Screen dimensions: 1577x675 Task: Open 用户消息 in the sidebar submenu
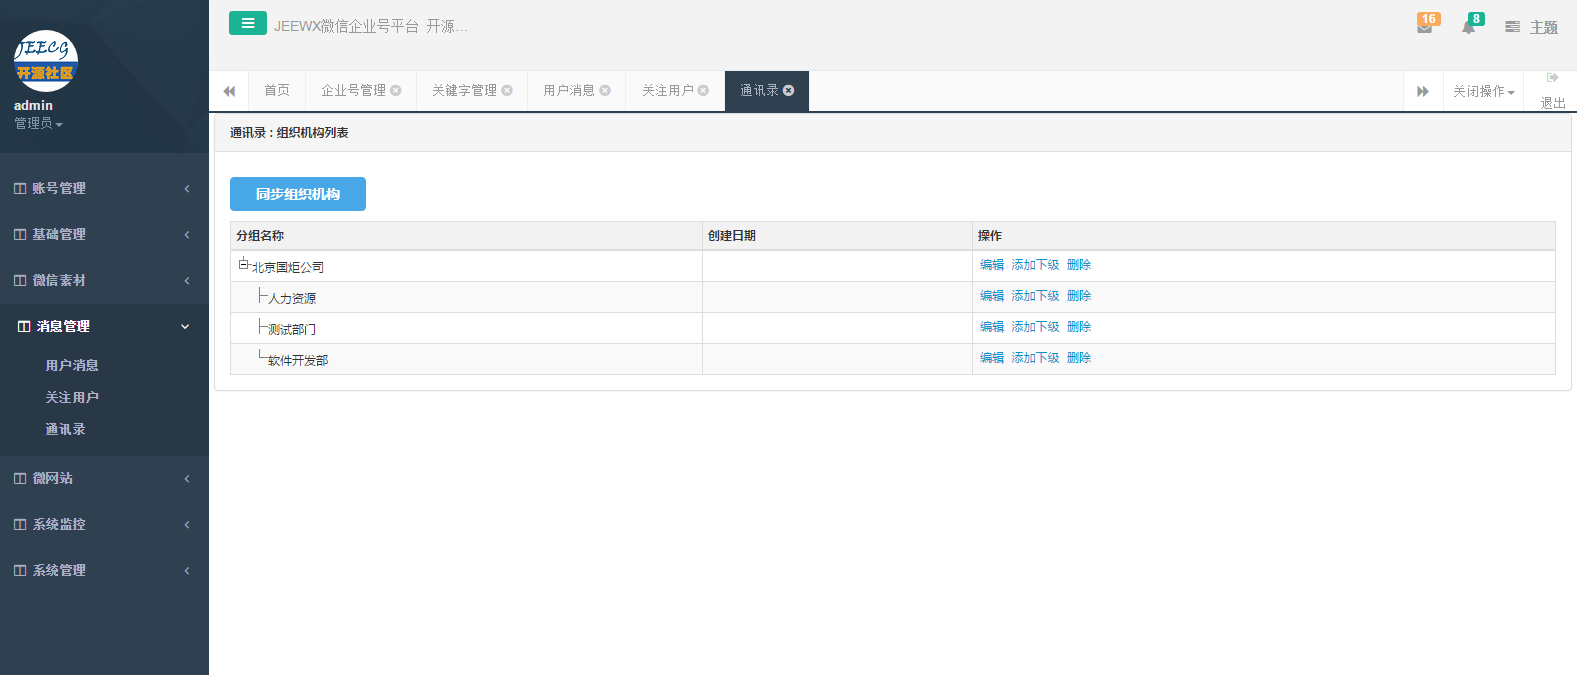(72, 365)
